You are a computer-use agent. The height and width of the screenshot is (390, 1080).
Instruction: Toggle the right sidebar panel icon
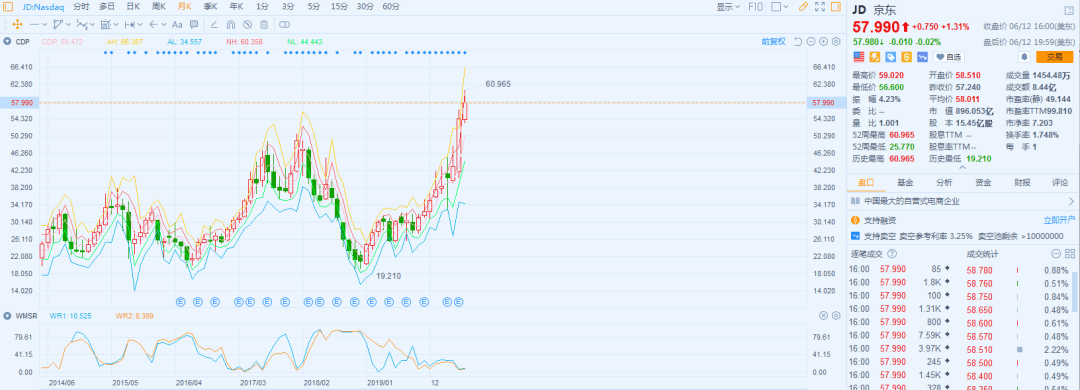pyautogui.click(x=836, y=7)
